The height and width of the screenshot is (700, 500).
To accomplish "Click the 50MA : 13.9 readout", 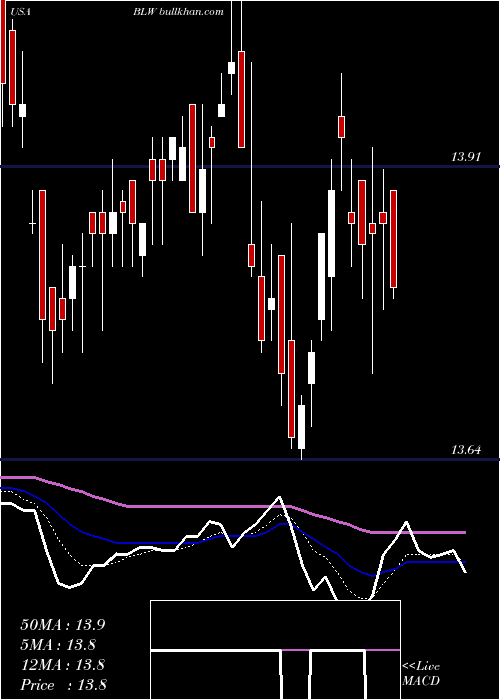I will [63, 625].
